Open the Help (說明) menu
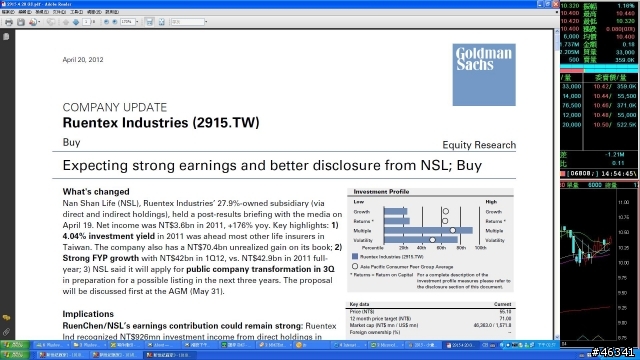640x360 pixels. pos(112,12)
